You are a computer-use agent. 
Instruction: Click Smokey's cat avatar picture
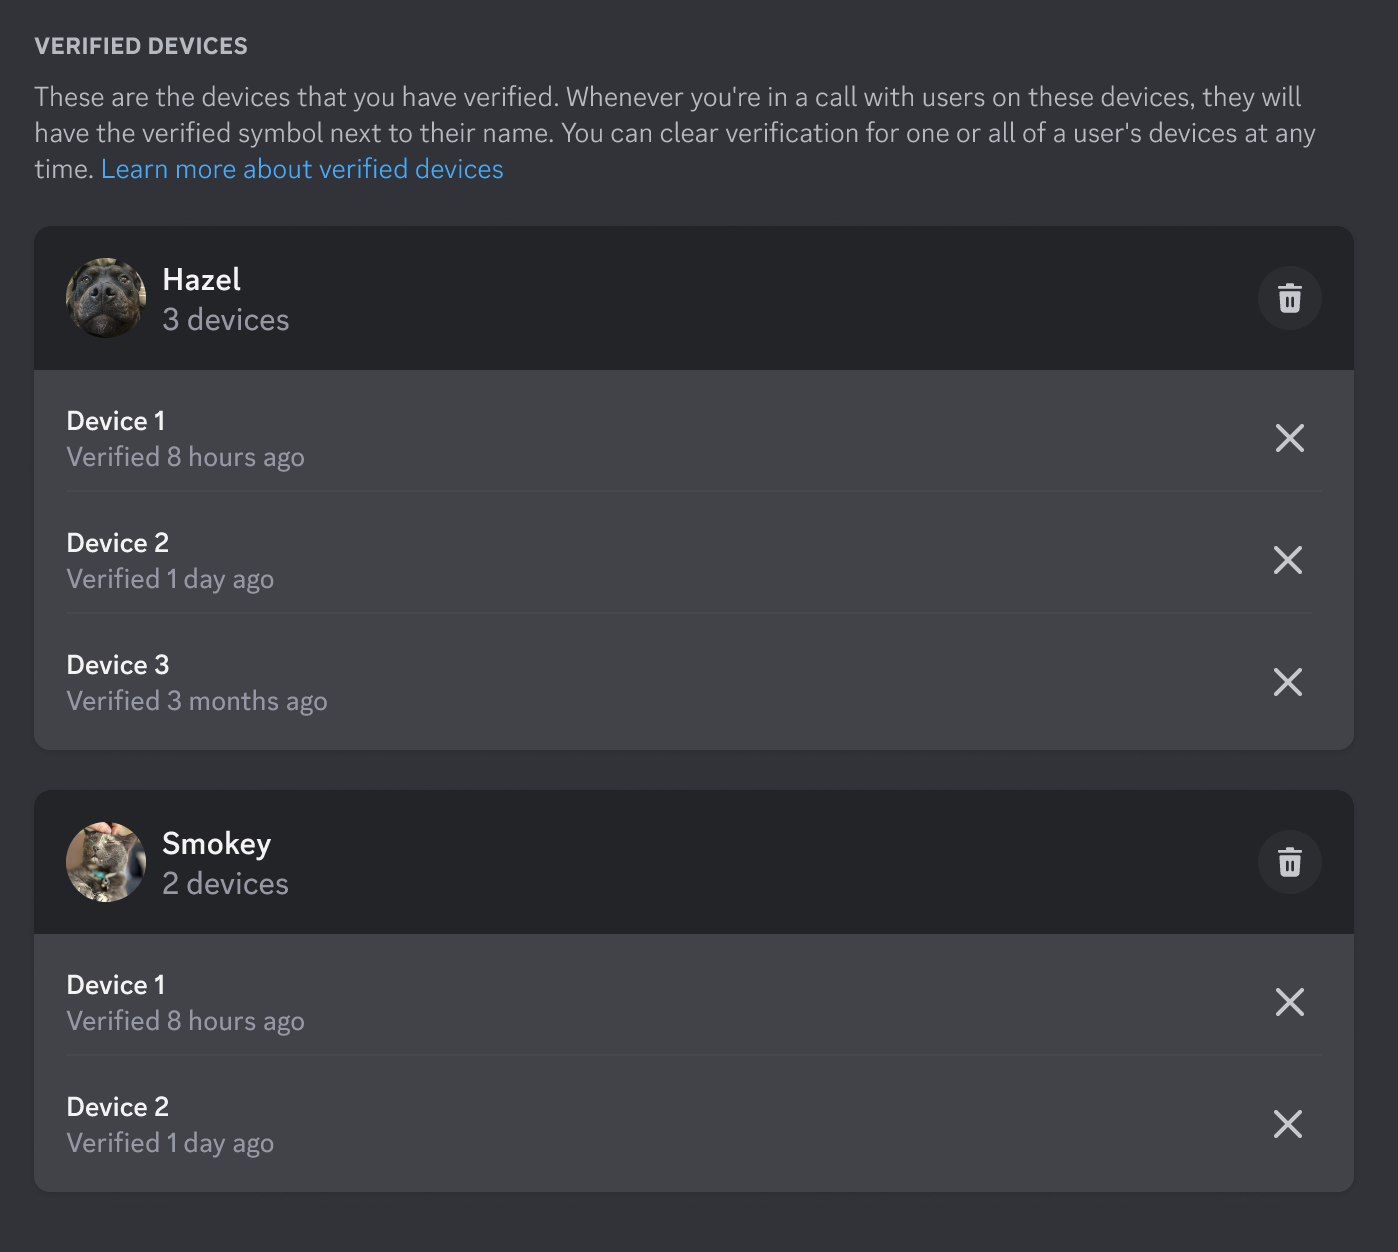coord(106,862)
